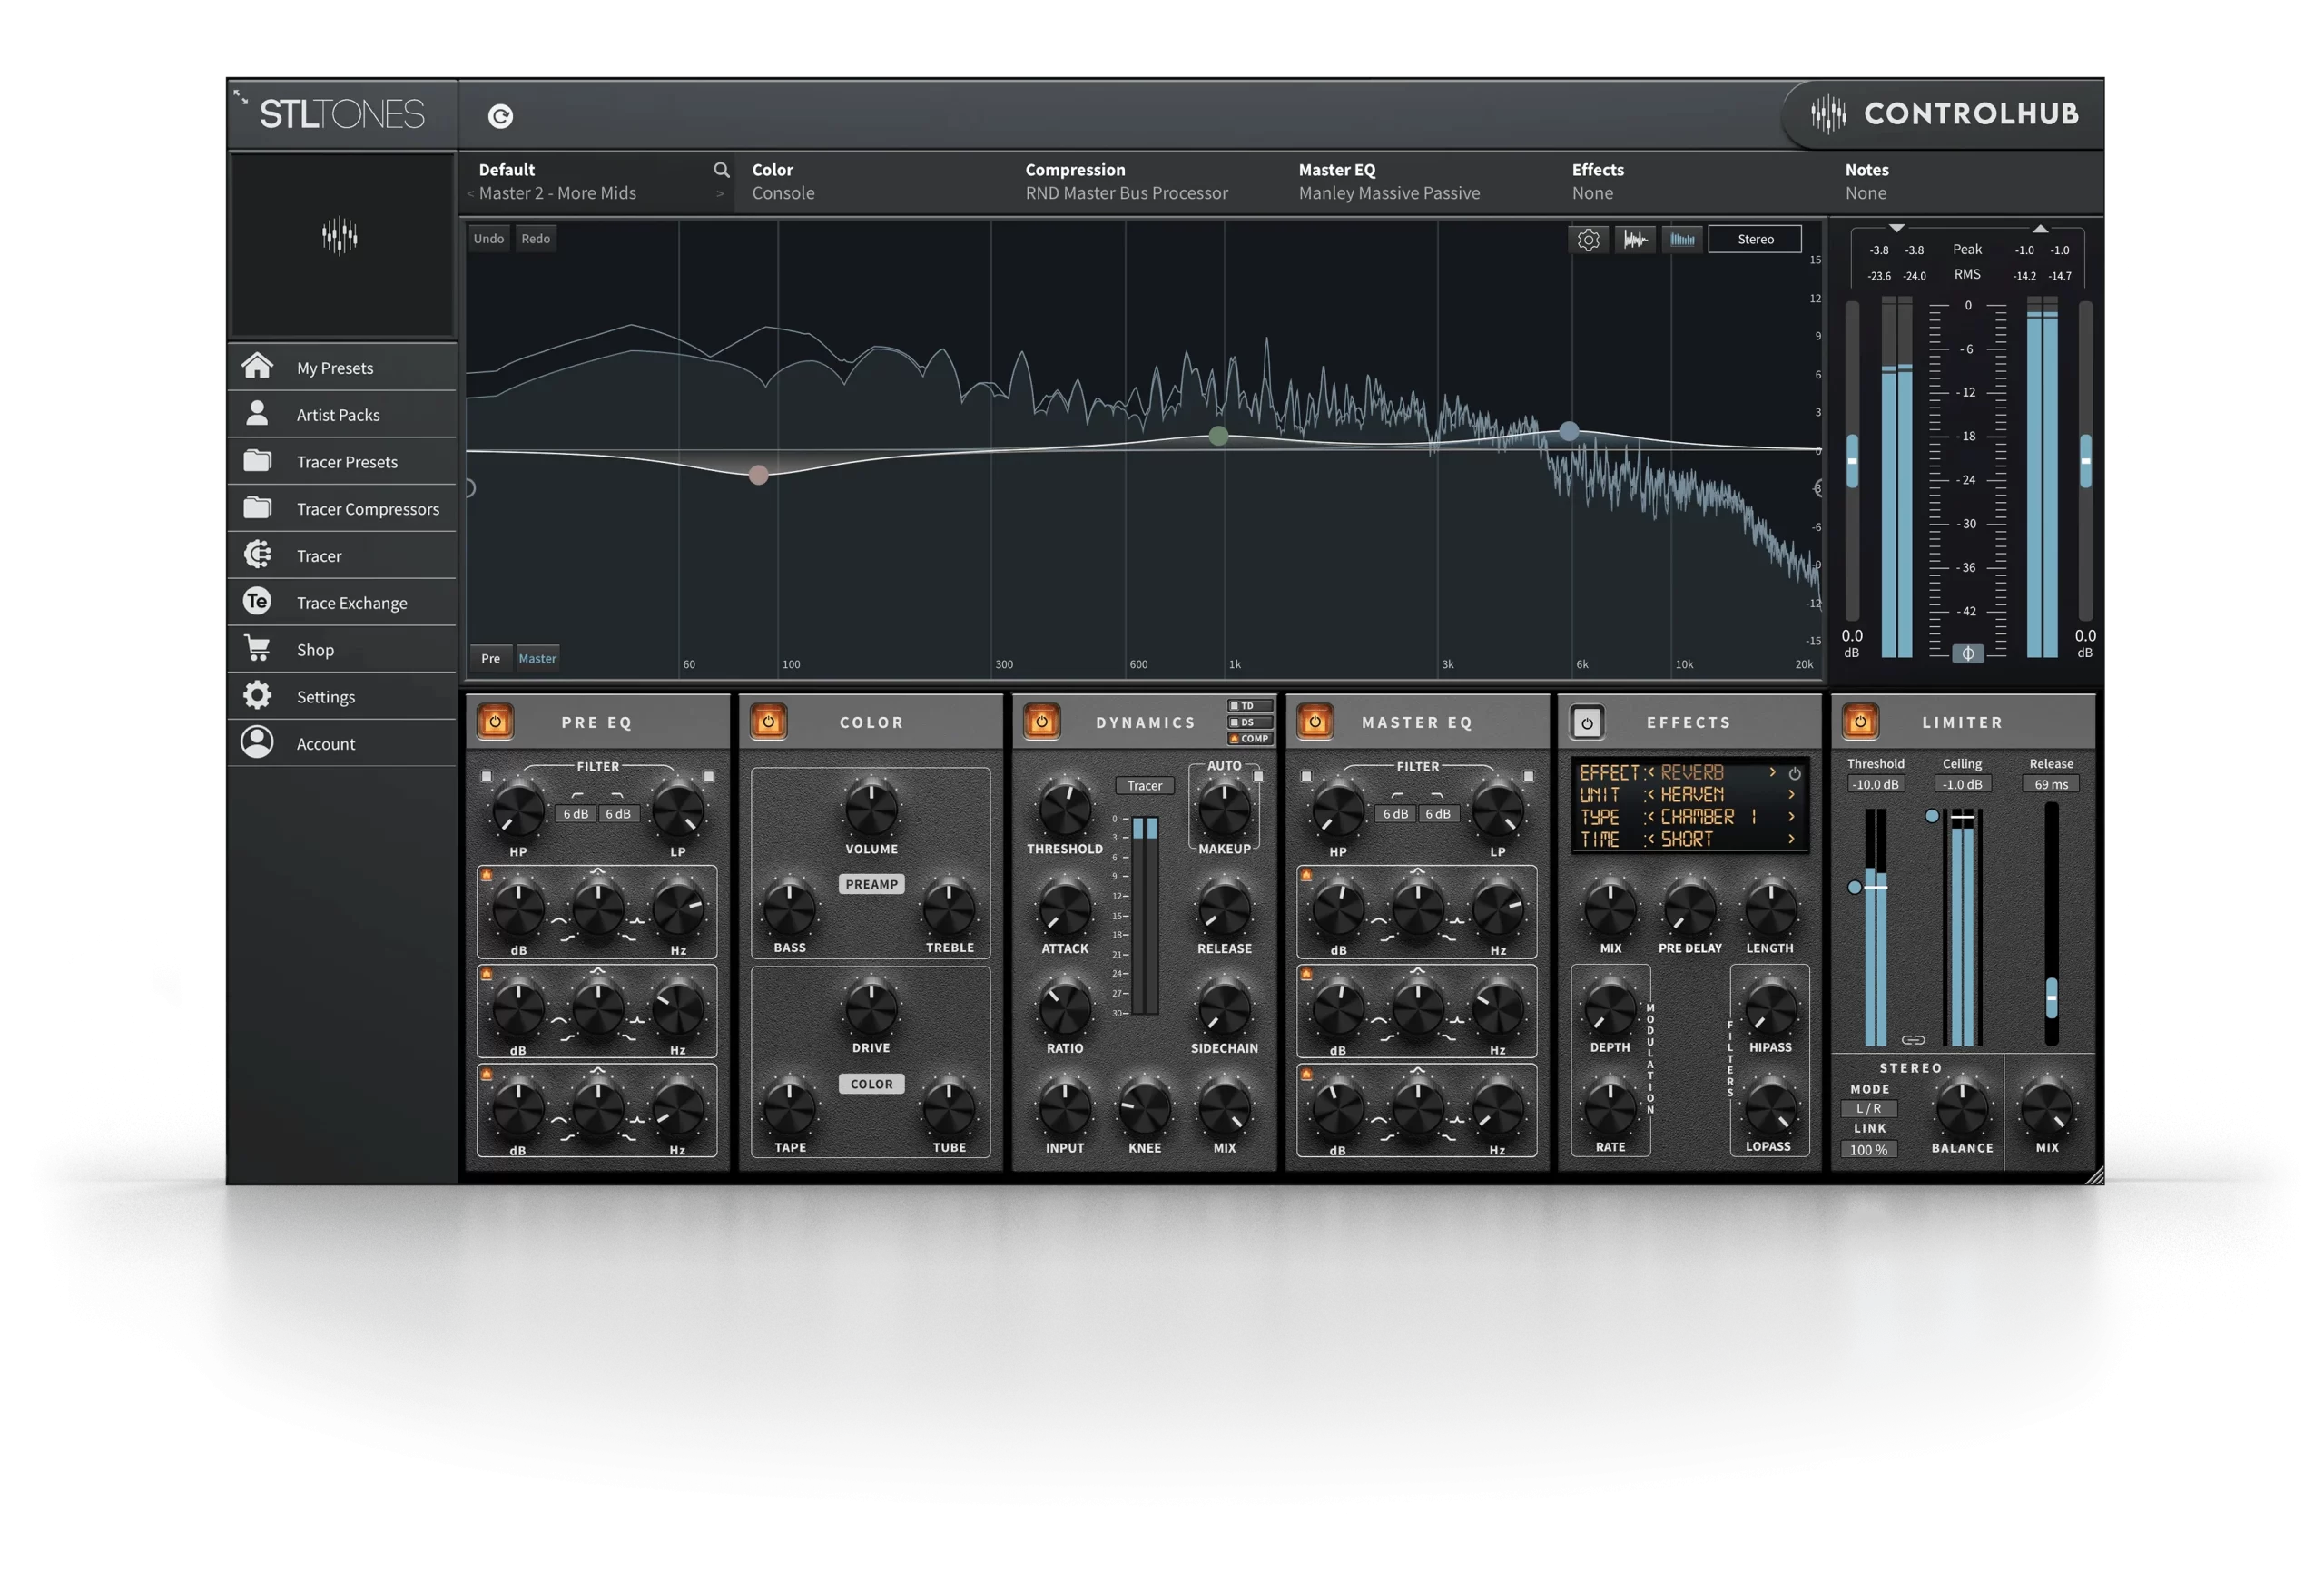Screen dimensions: 2324x1591
Task: Click the blue 6k EQ band node
Action: click(x=1569, y=431)
